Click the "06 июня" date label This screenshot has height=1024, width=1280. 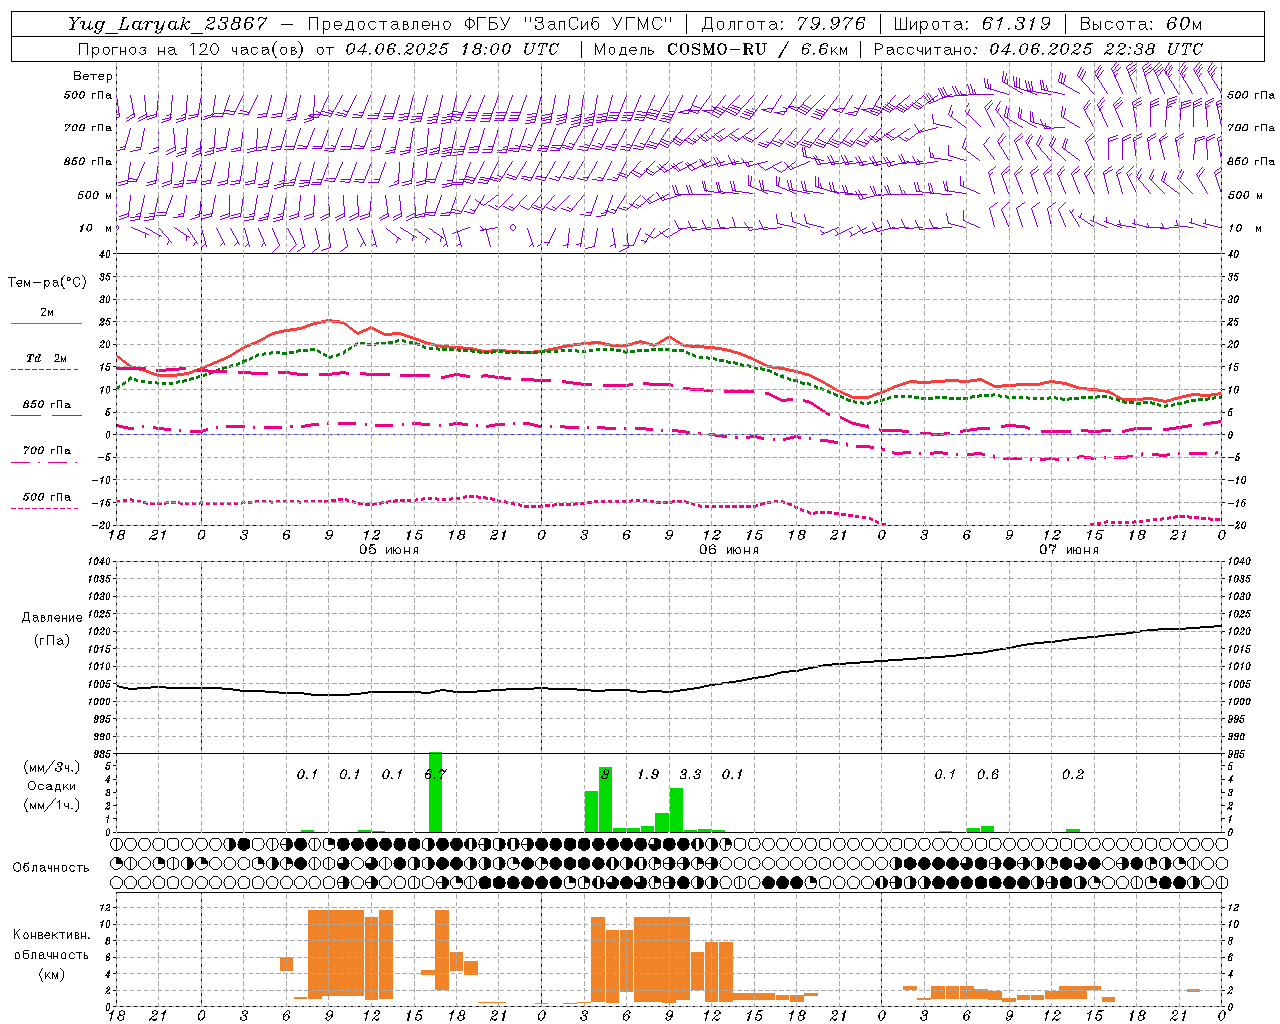(x=729, y=550)
